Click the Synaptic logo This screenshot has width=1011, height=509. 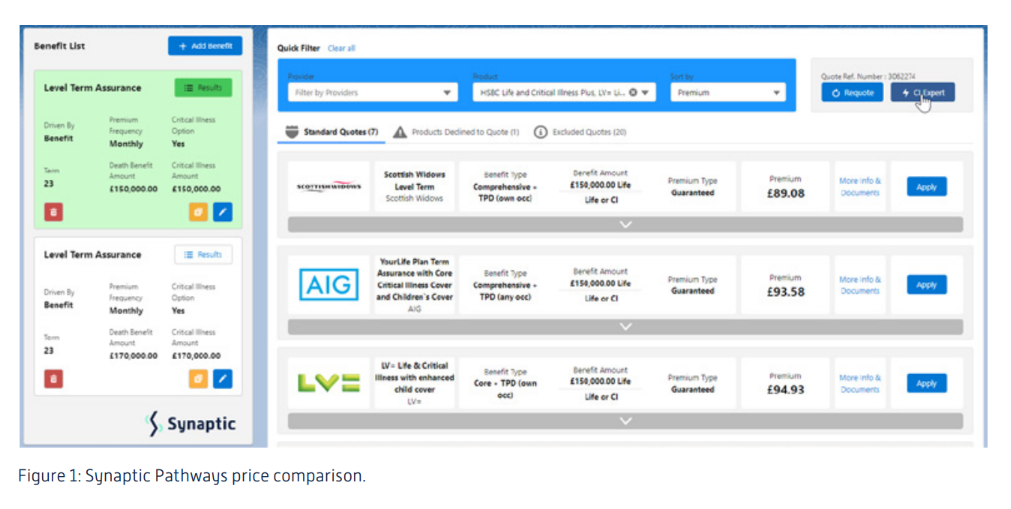click(x=191, y=424)
